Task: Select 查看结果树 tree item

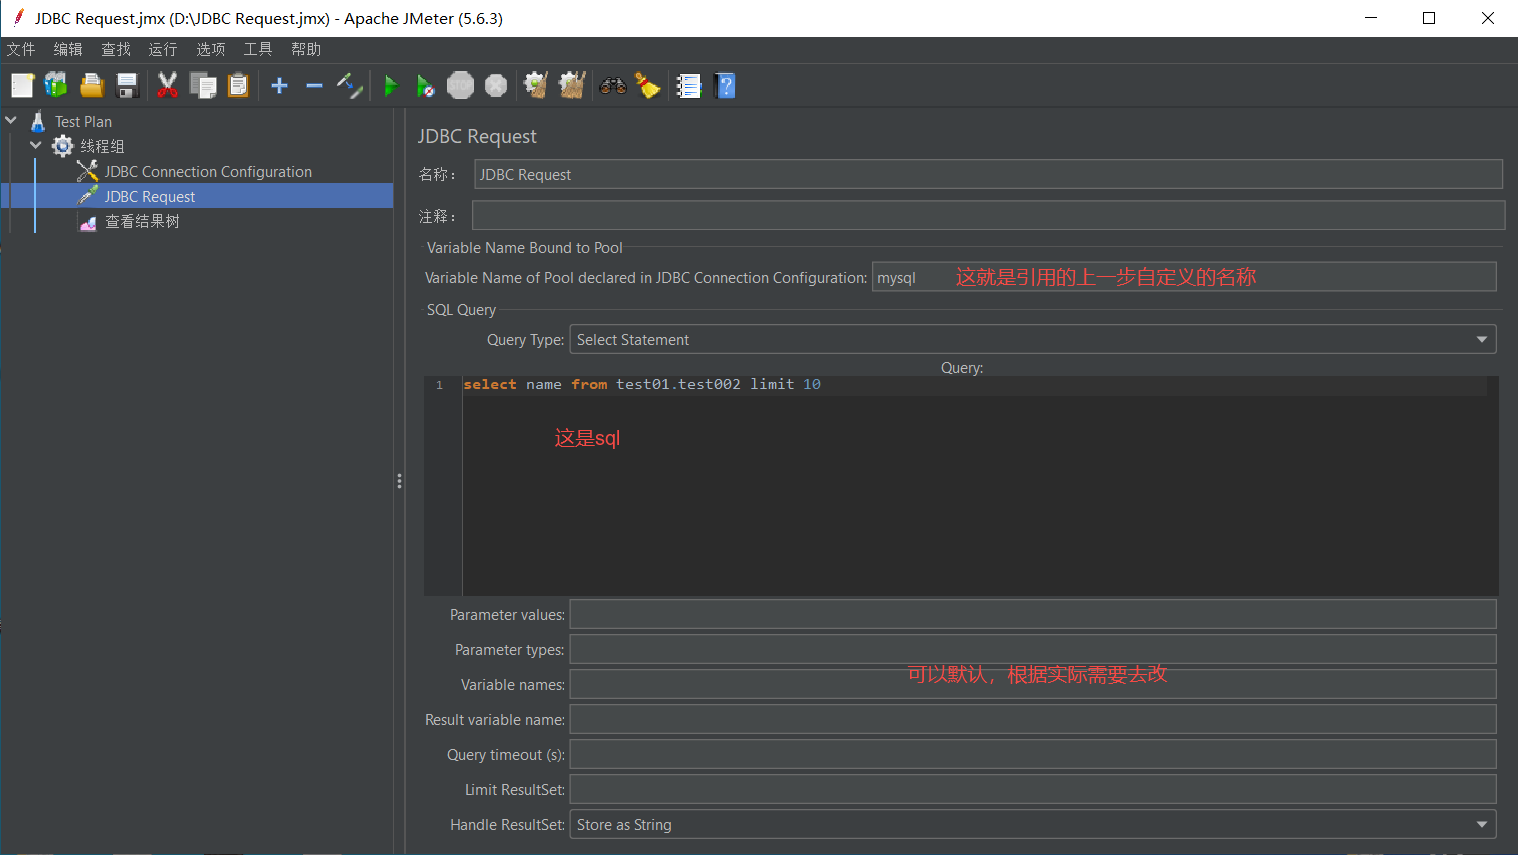Action: pos(142,222)
